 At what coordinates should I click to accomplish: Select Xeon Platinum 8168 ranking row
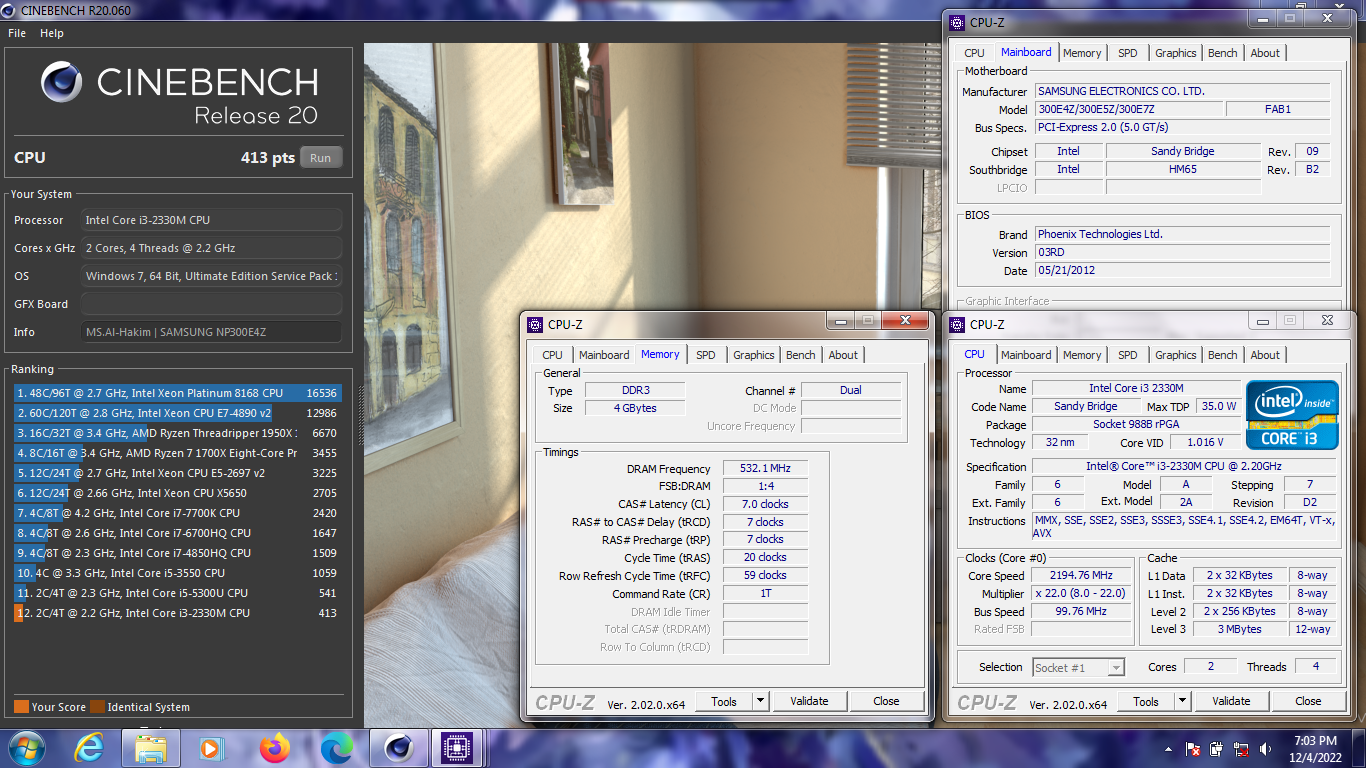coord(177,393)
